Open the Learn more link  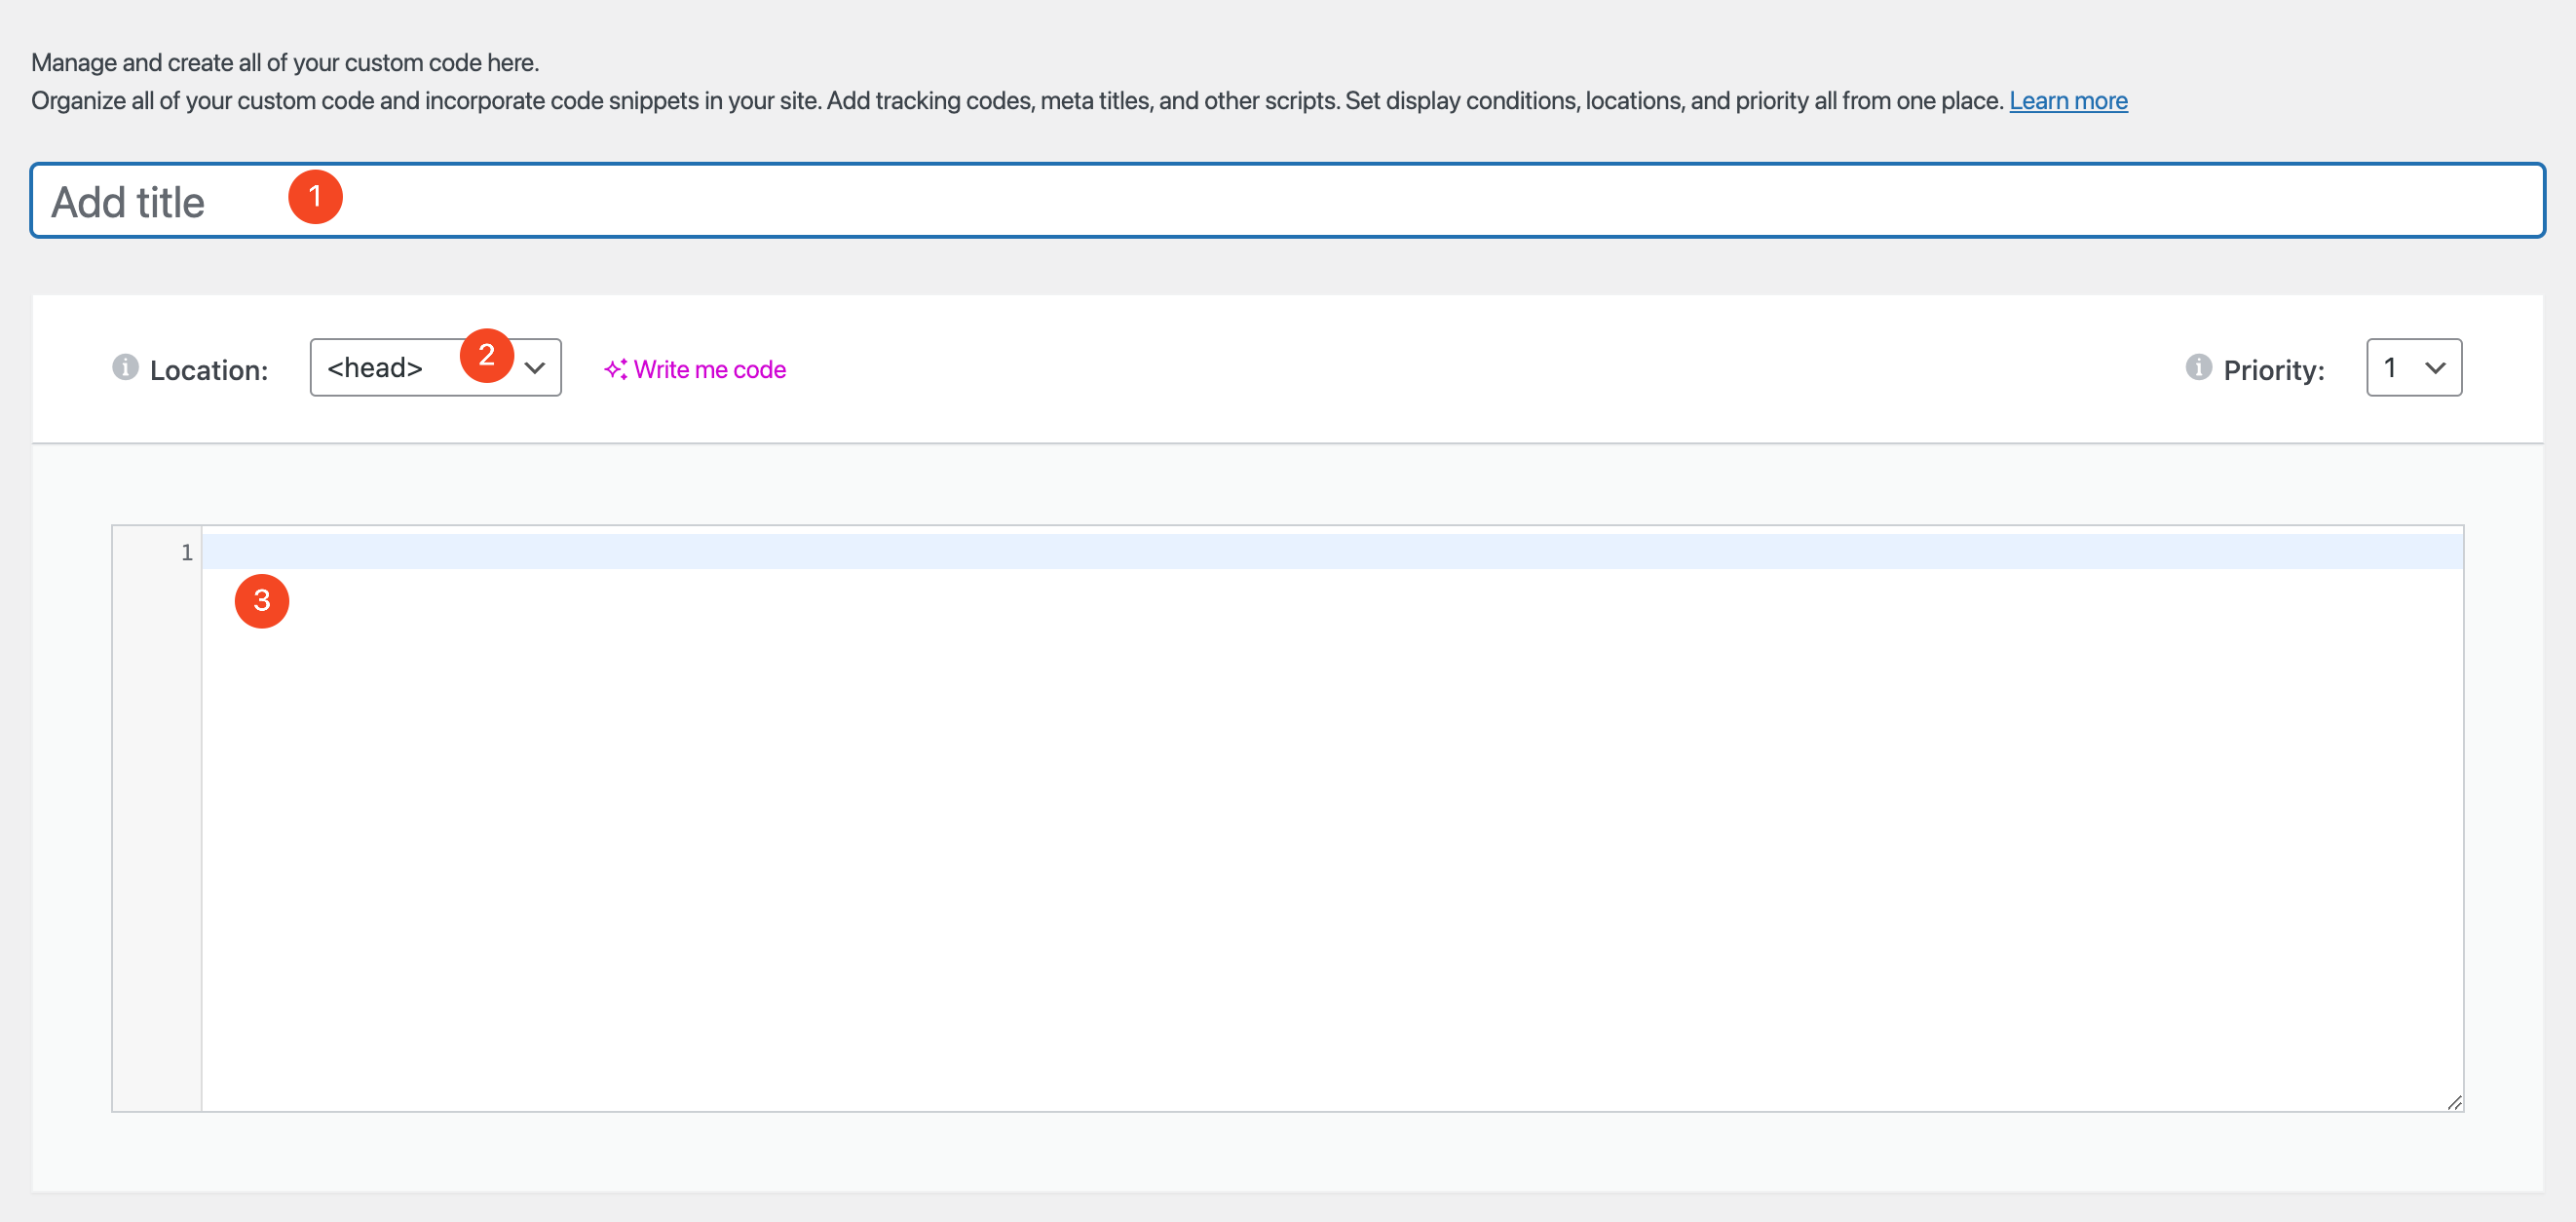tap(2068, 101)
